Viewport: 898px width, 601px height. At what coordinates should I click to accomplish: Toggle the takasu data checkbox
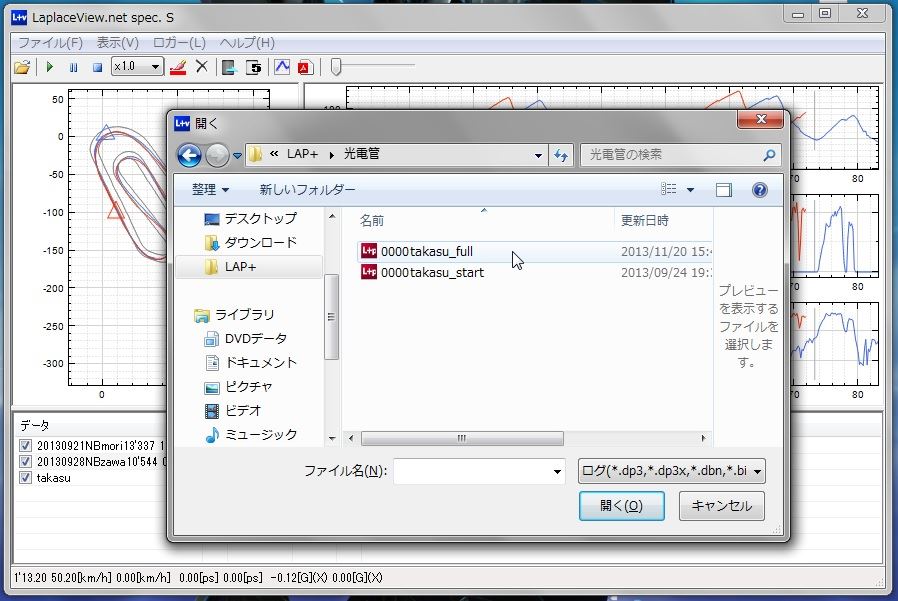coord(25,478)
